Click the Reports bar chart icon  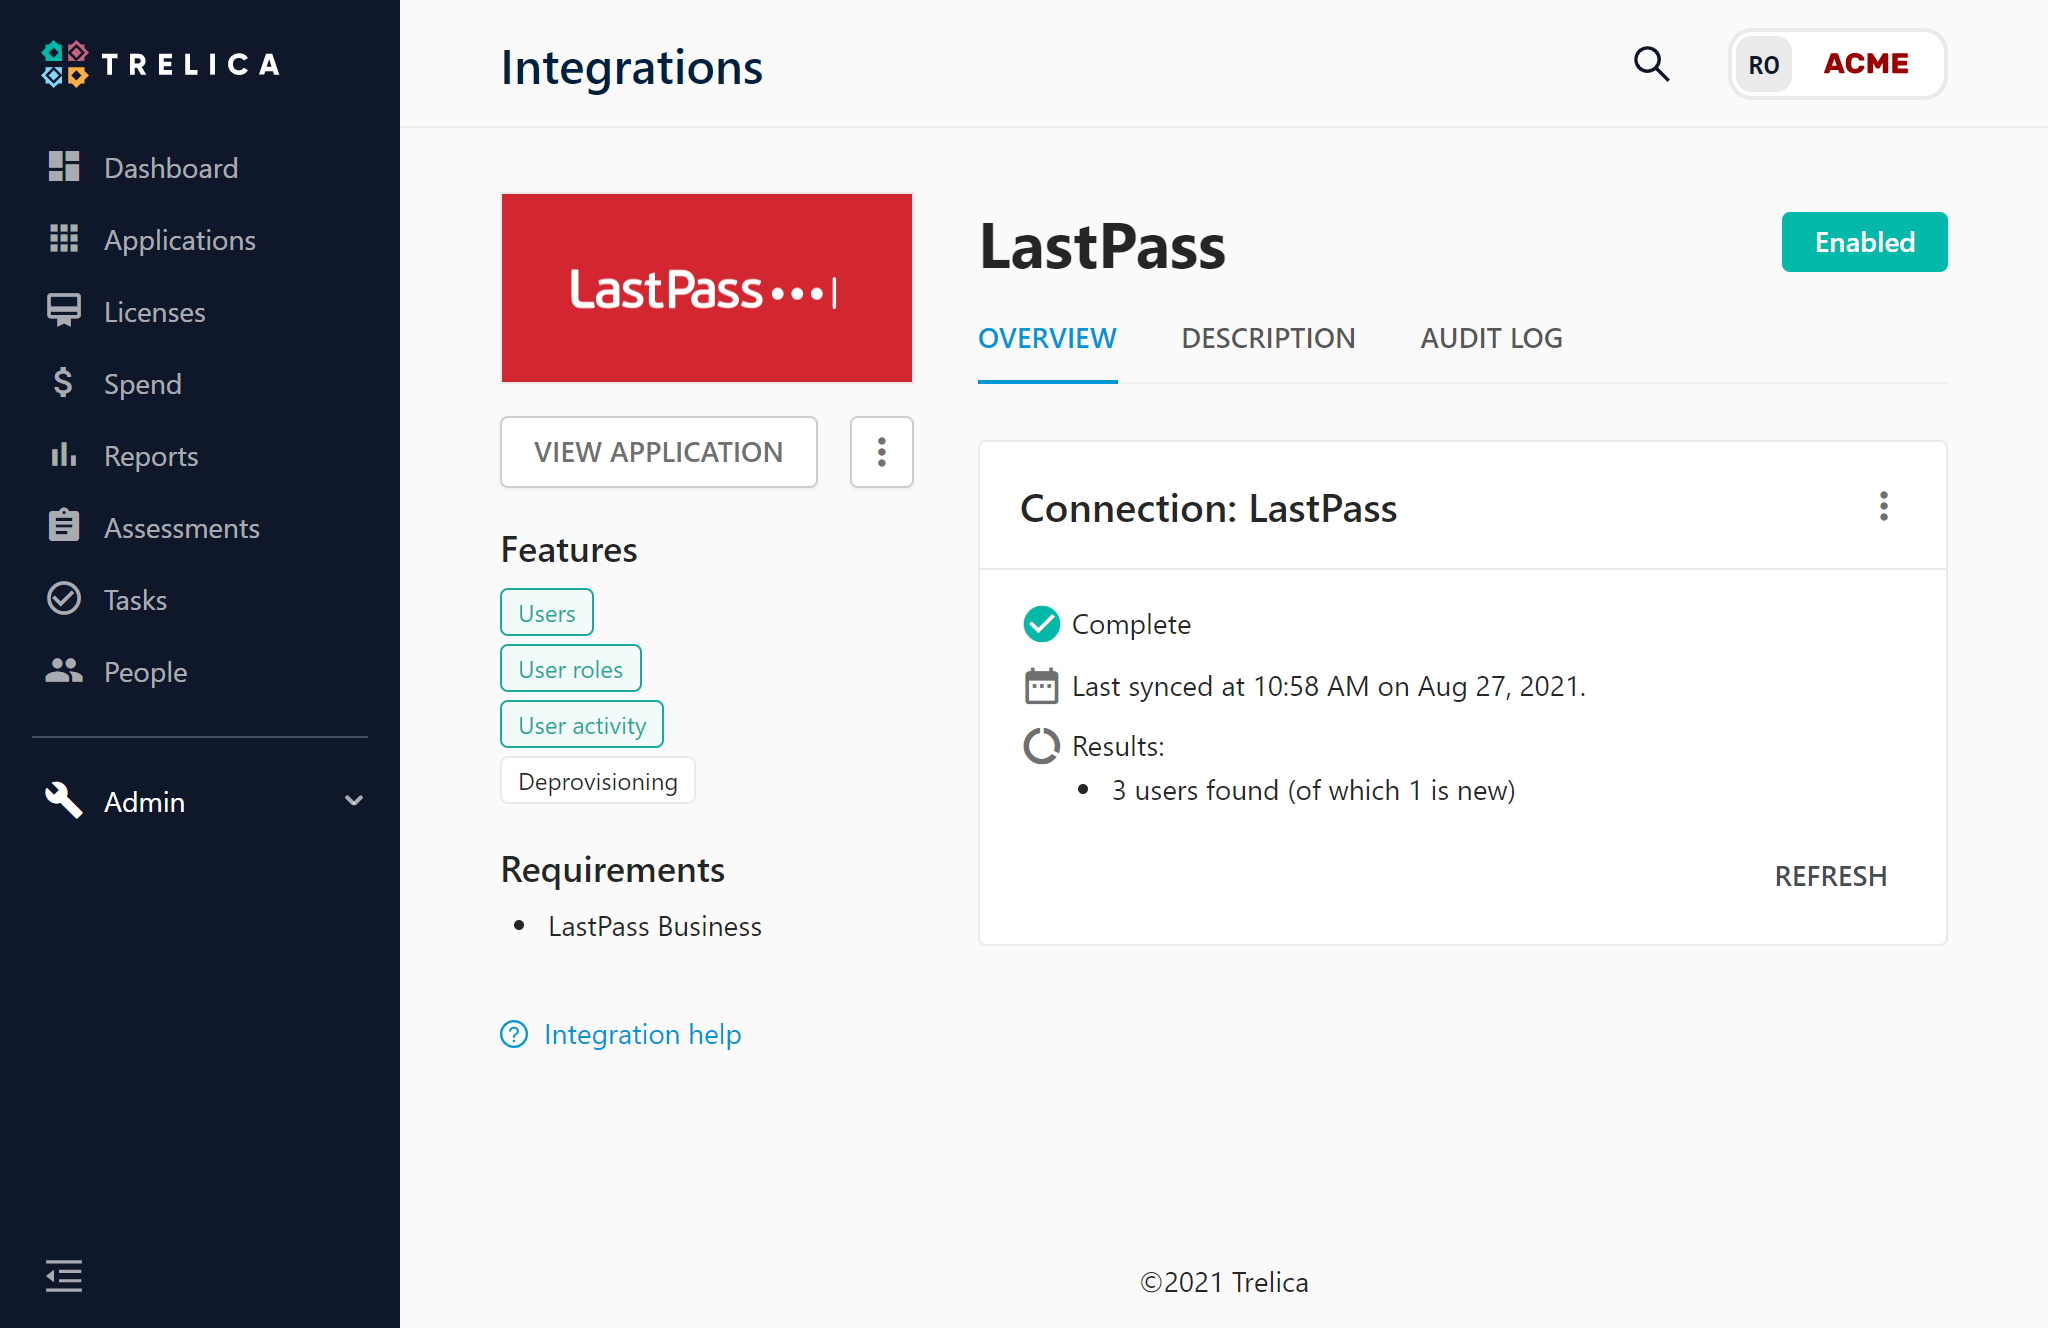click(64, 455)
